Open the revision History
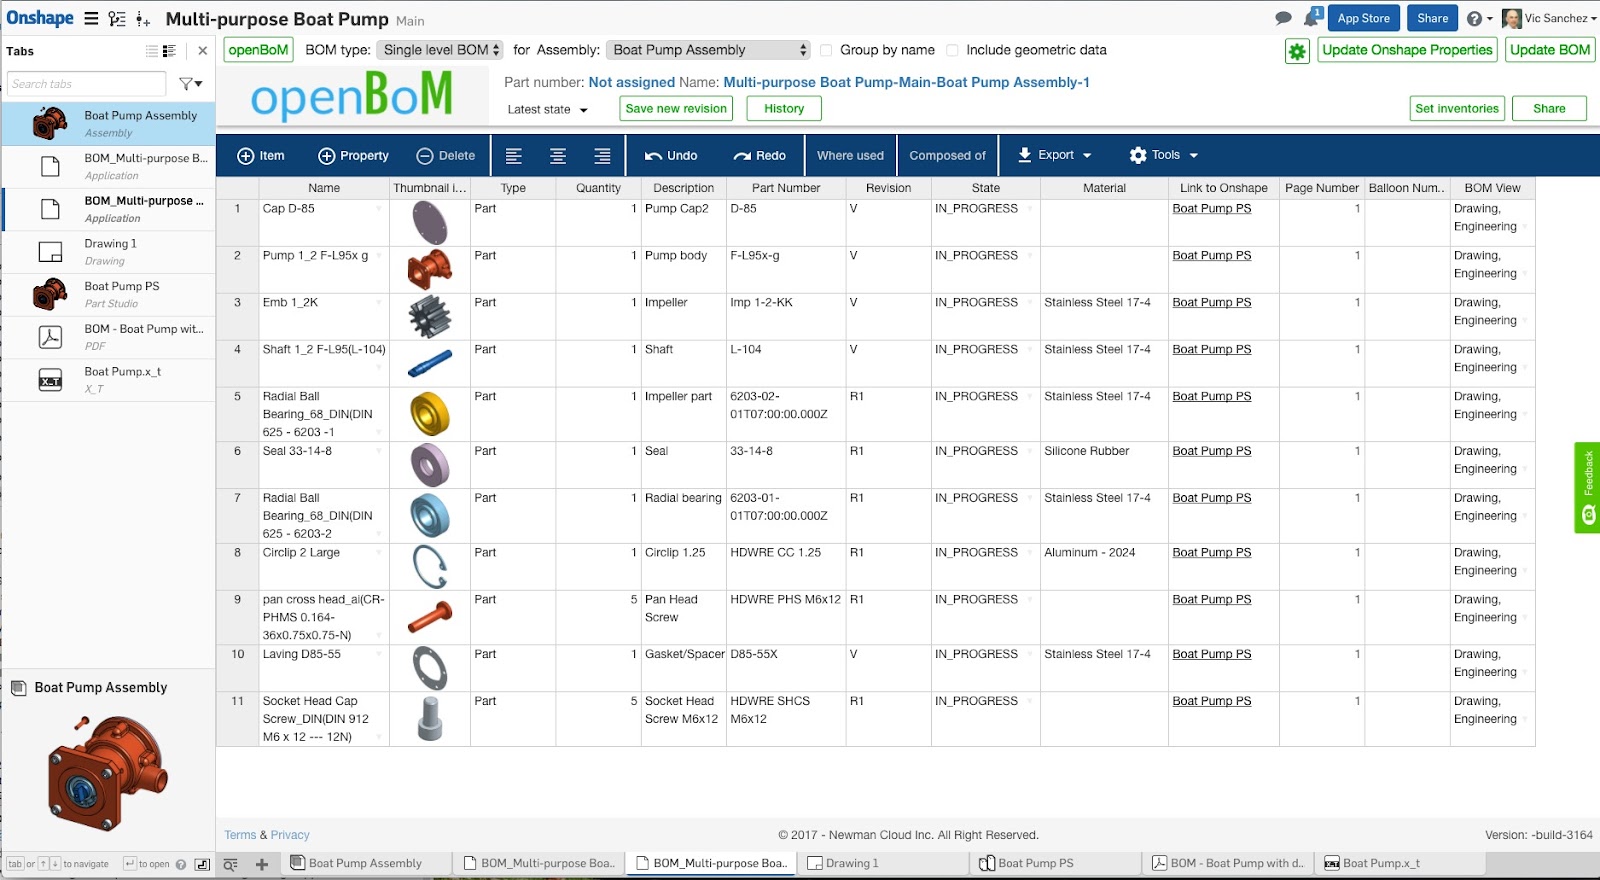The width and height of the screenshot is (1600, 880). tap(784, 108)
